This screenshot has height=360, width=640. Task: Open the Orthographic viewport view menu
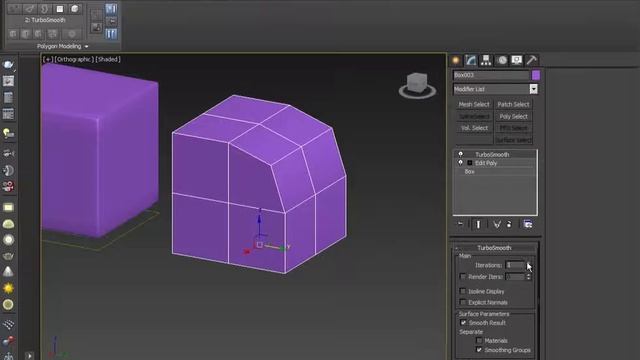point(74,59)
